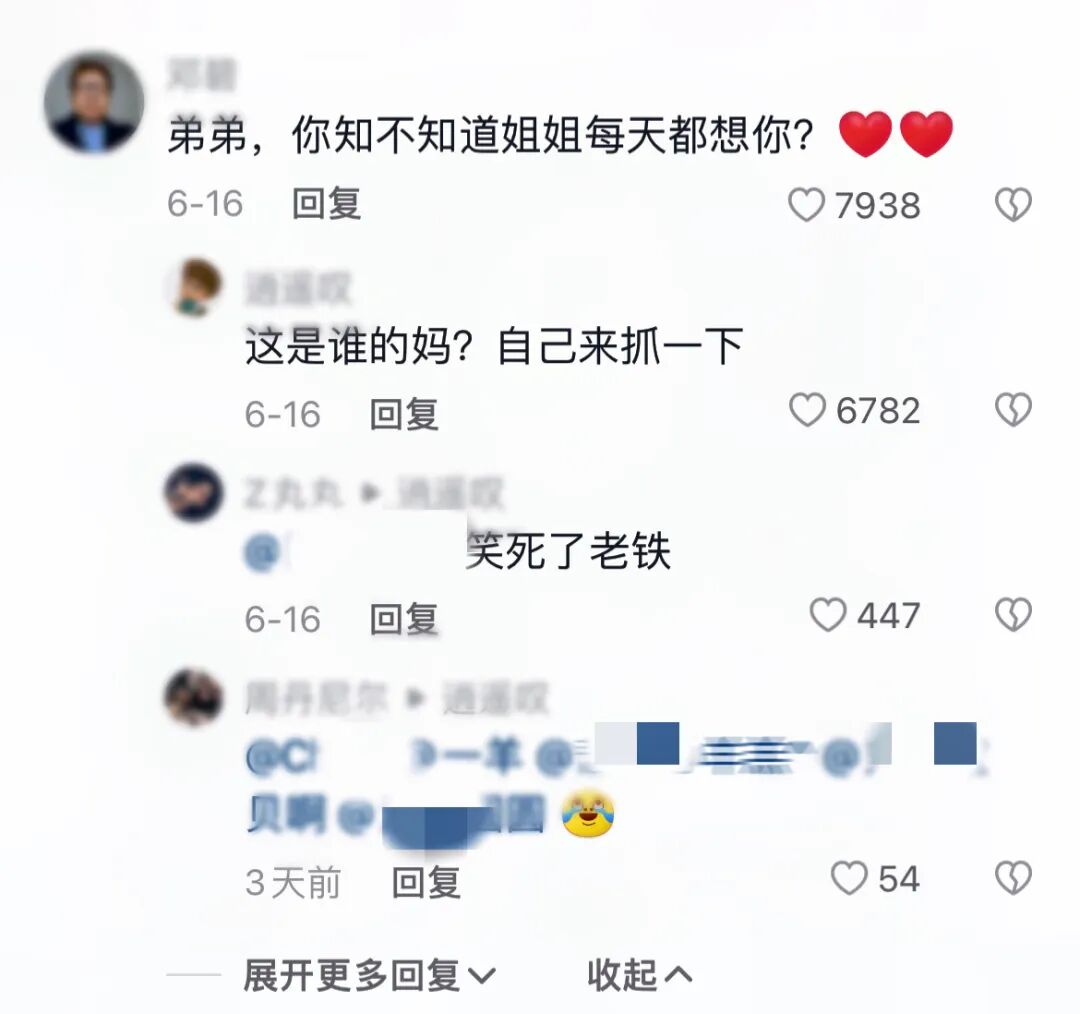Reply to the 笑死了老铁 comment
The width and height of the screenshot is (1080, 1014).
[x=404, y=619]
